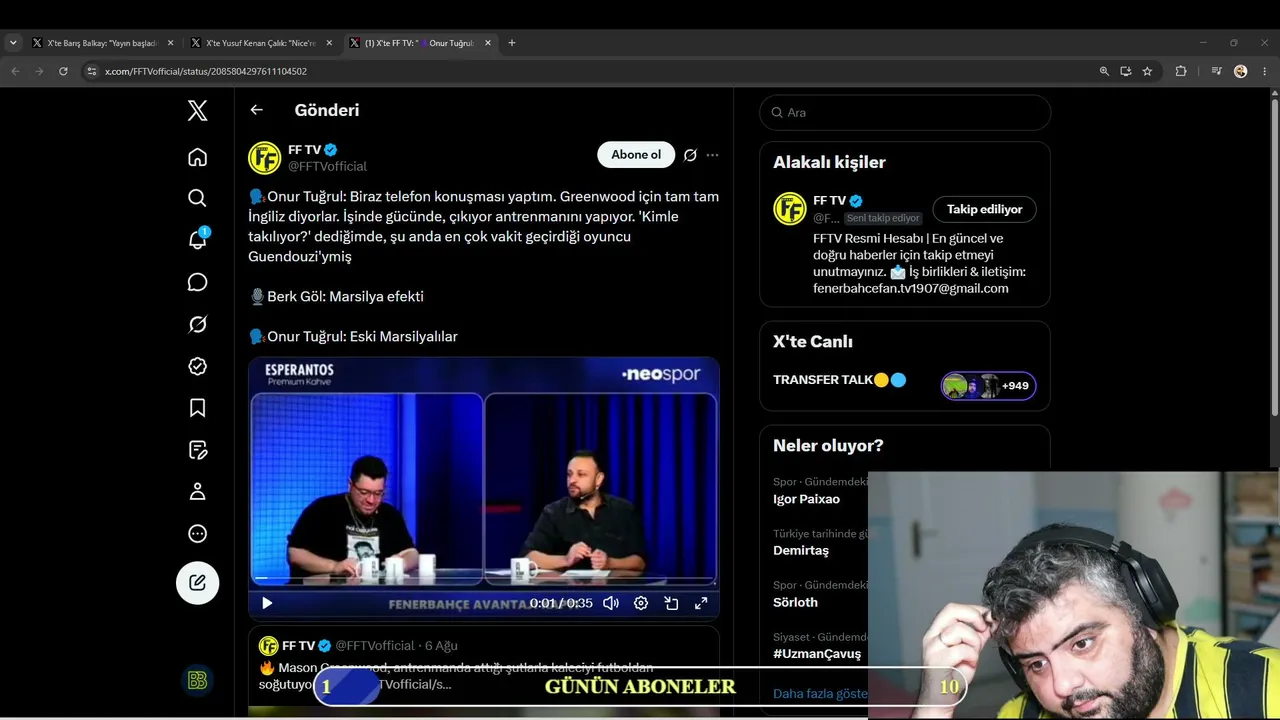Enable picture-in-picture for the video

[671, 603]
